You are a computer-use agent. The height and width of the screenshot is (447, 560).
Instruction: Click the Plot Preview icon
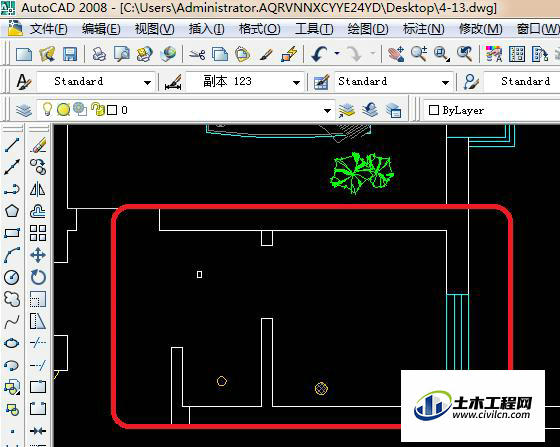coord(122,55)
